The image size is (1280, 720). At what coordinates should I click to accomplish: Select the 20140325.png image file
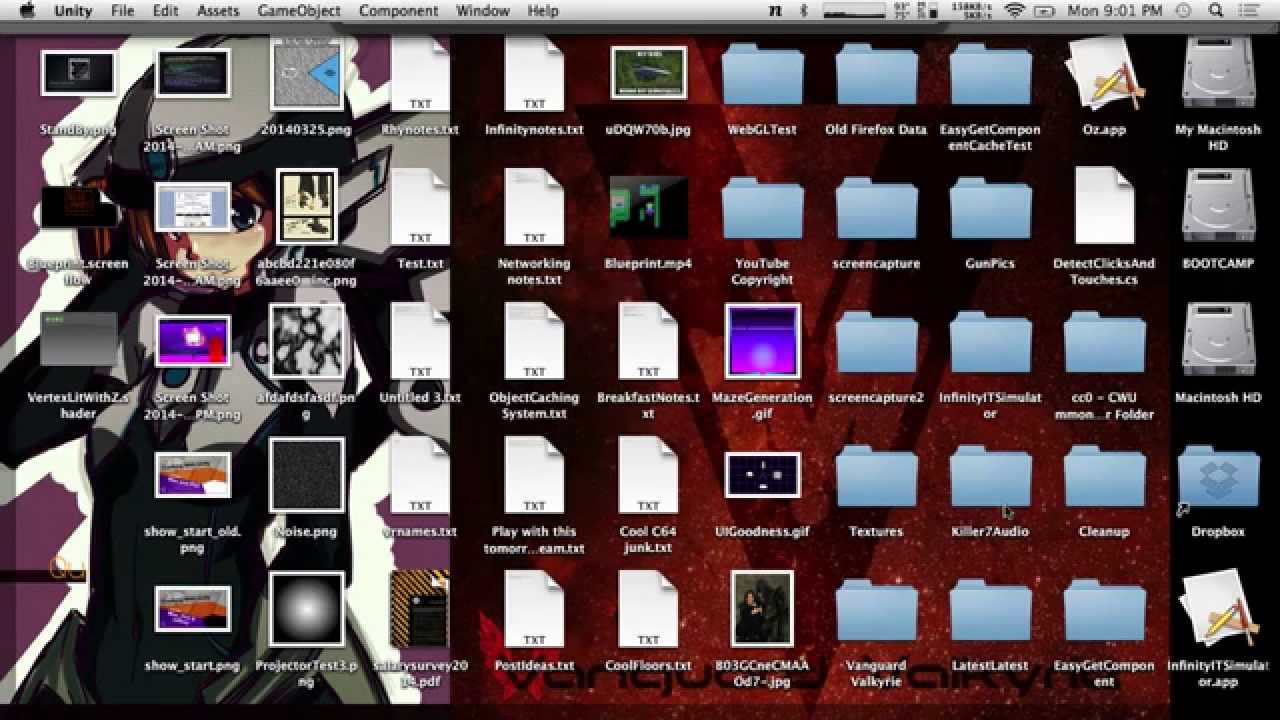pyautogui.click(x=306, y=73)
